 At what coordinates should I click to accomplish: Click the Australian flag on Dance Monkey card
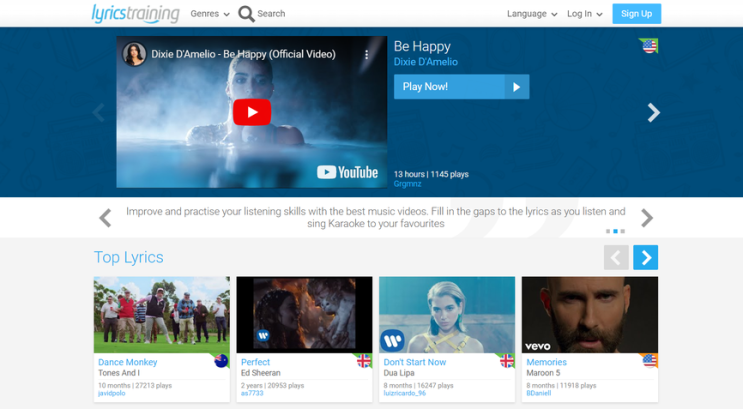(x=221, y=361)
